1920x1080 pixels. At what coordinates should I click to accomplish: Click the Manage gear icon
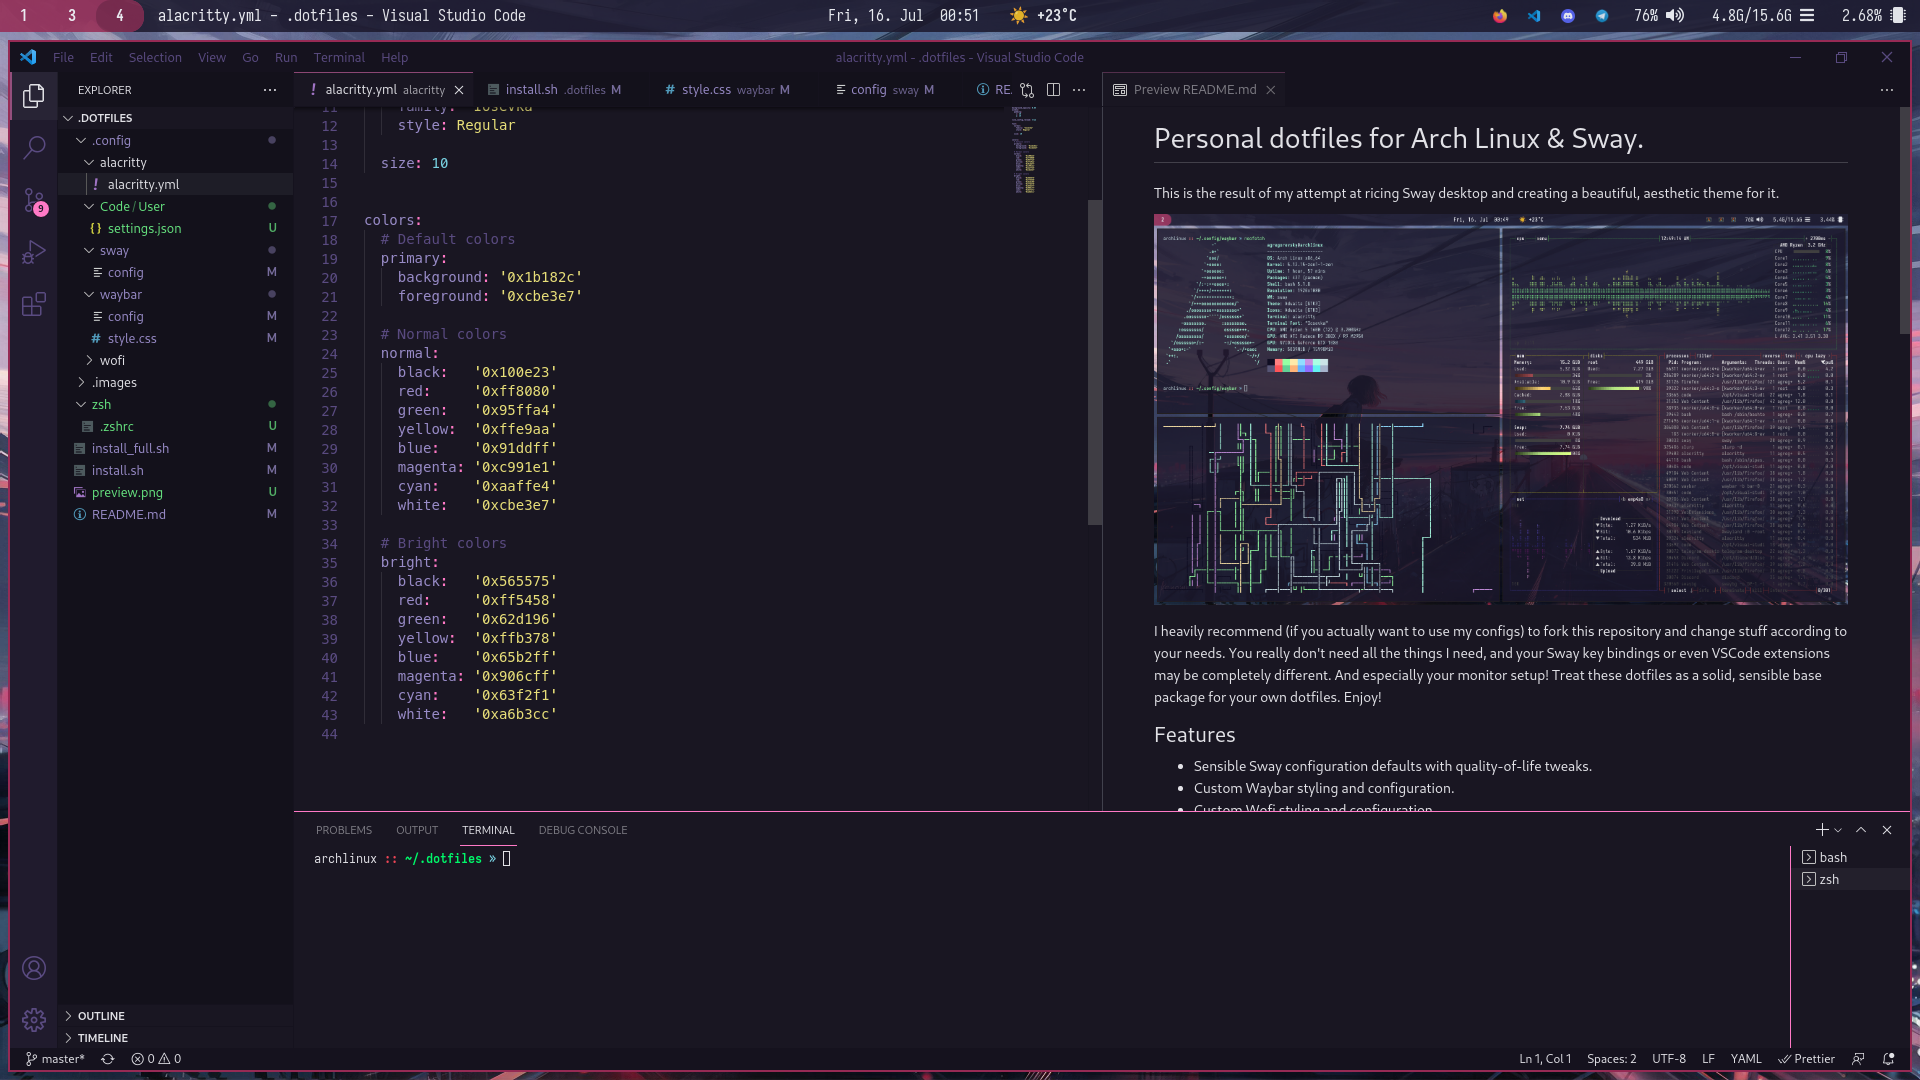pos(34,1019)
